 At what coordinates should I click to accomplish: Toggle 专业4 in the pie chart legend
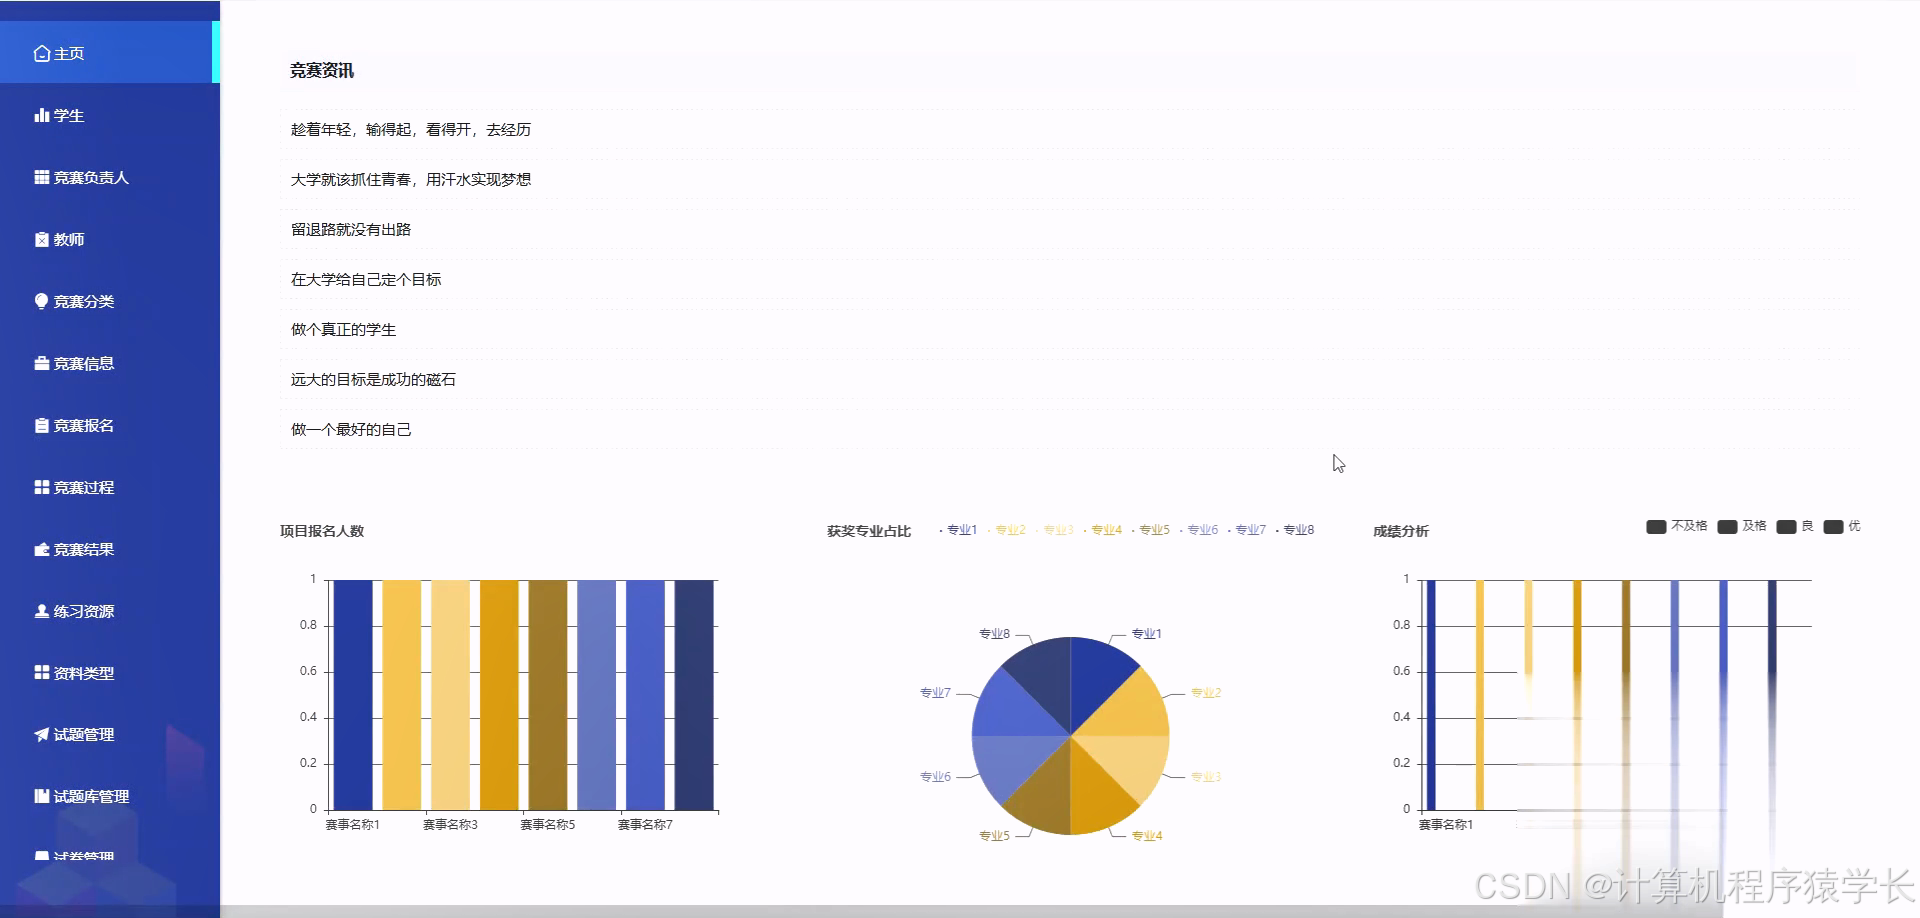point(1102,530)
